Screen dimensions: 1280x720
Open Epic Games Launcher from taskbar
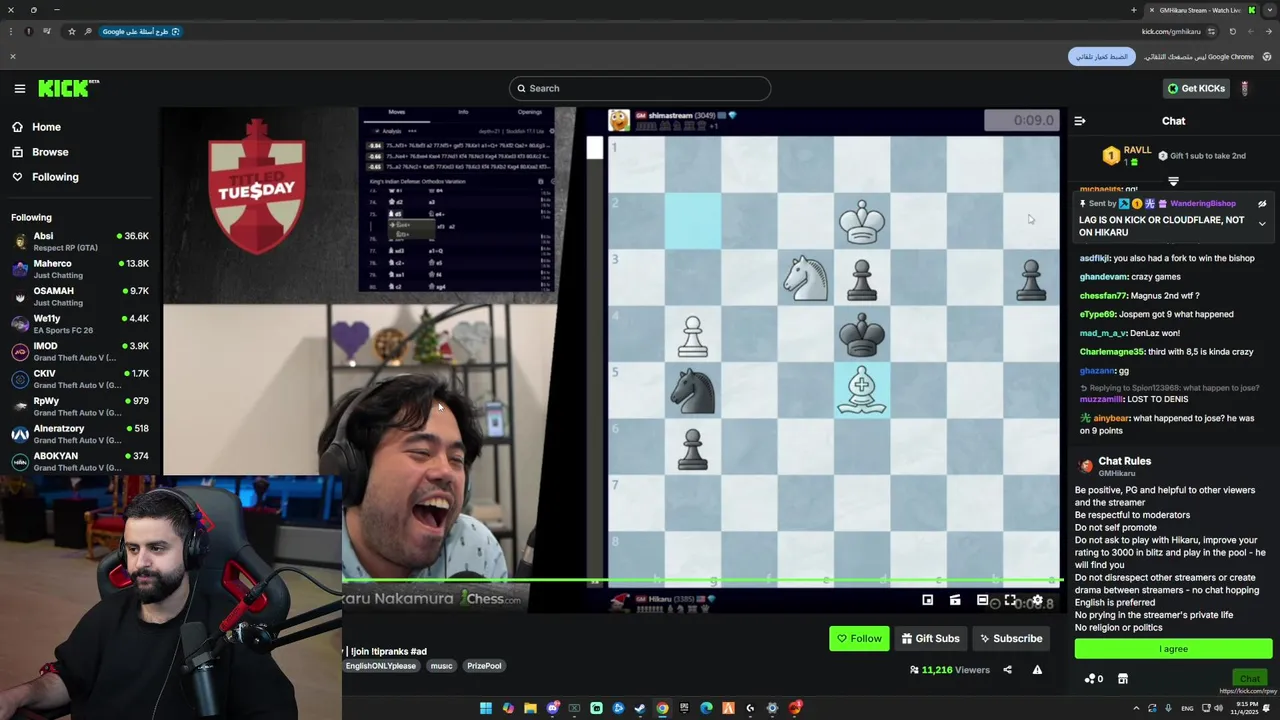(x=684, y=708)
